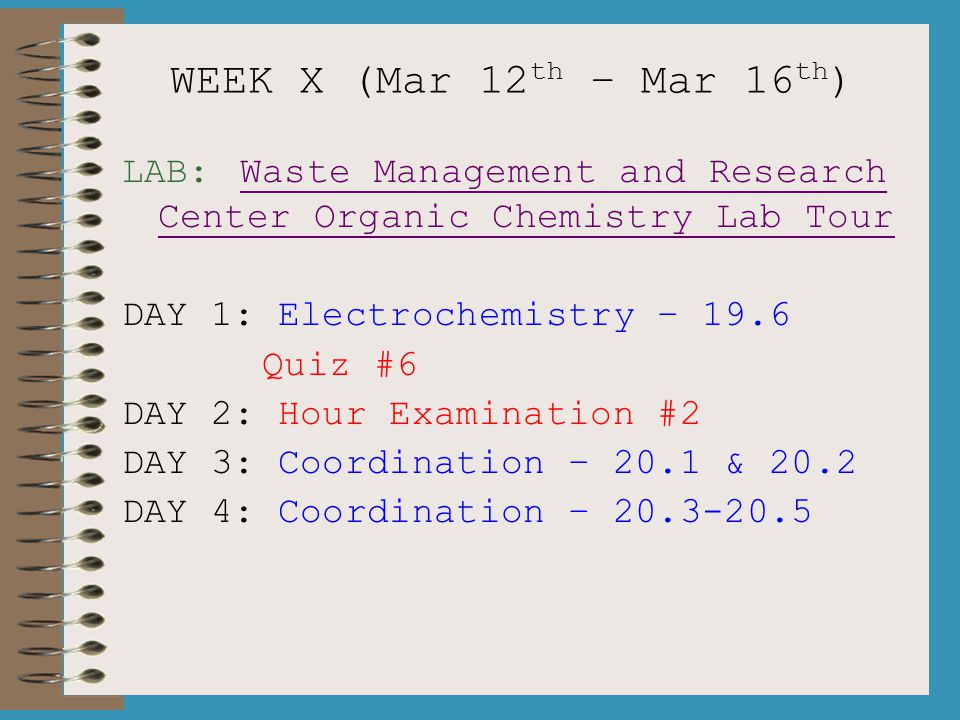Select the Hour Examination #2 line

[x=489, y=414]
